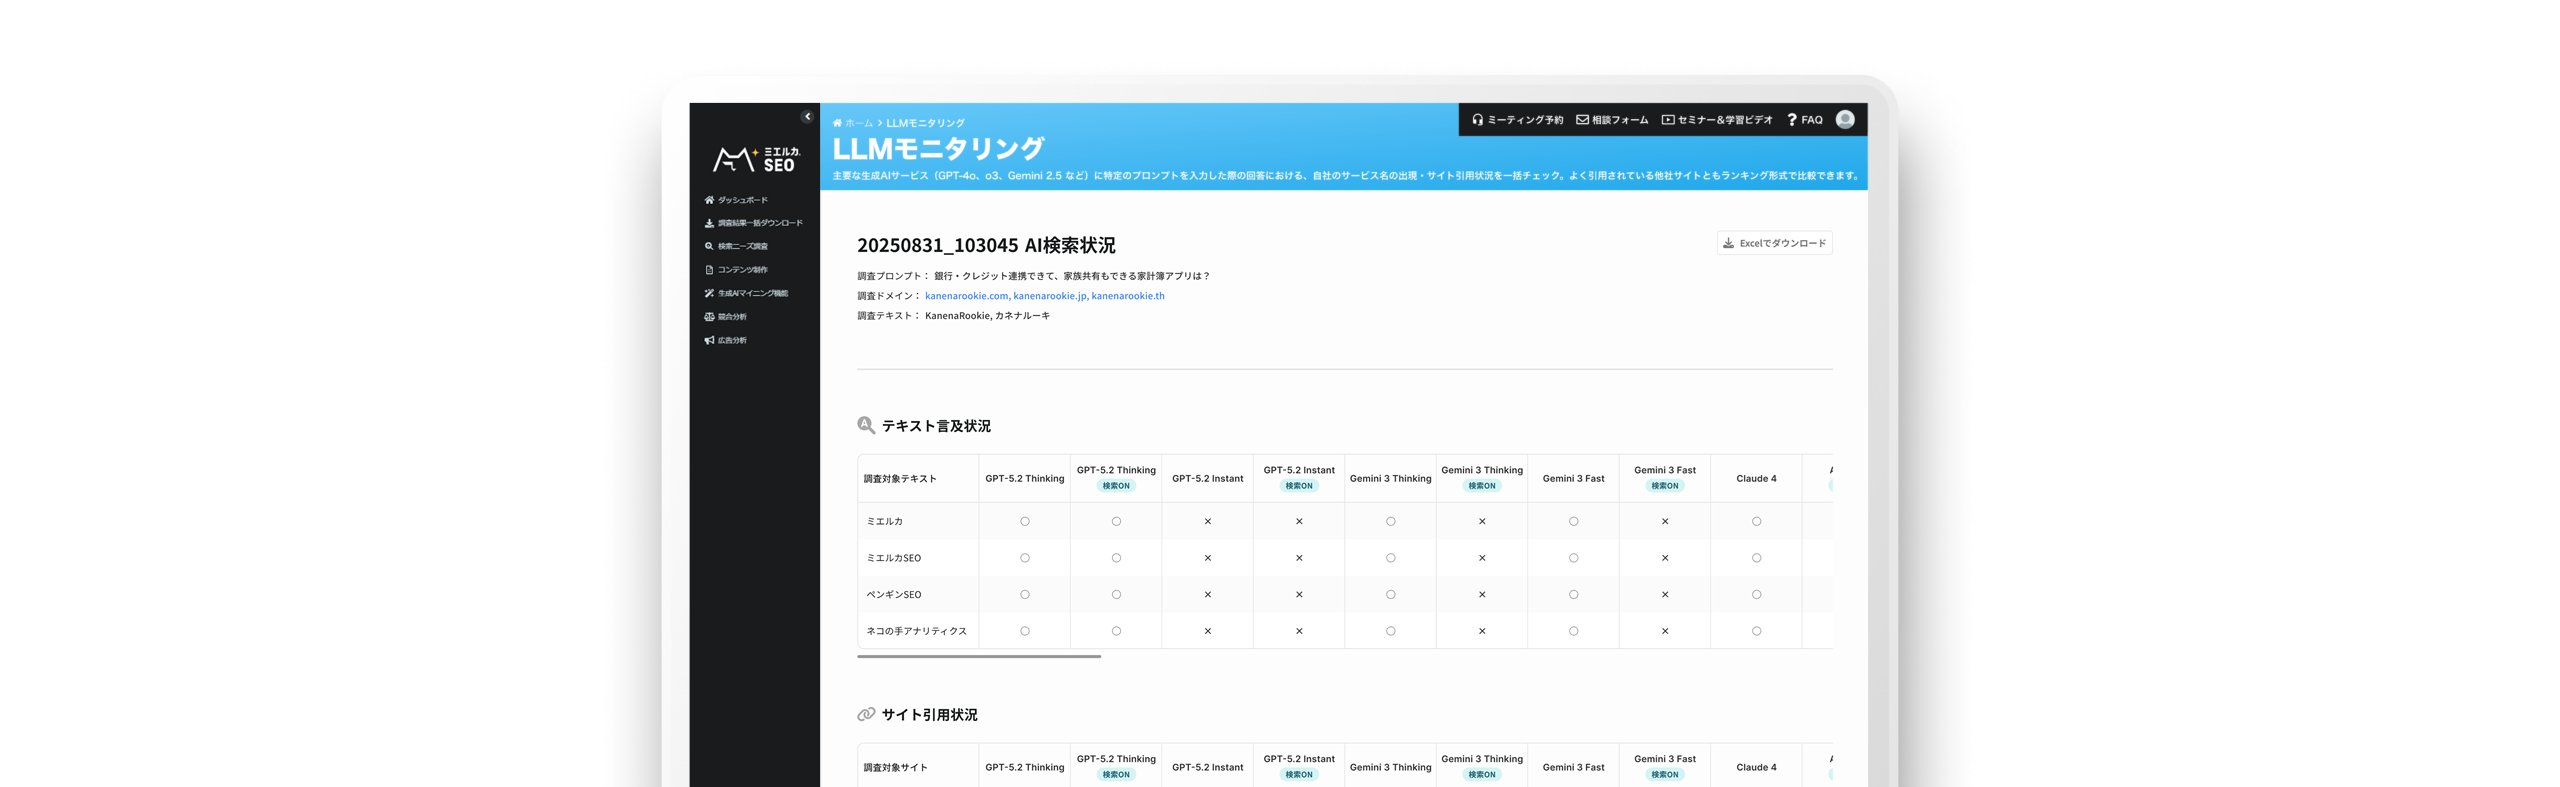
Task: Open the user profile avatar menu
Action: 1845,120
